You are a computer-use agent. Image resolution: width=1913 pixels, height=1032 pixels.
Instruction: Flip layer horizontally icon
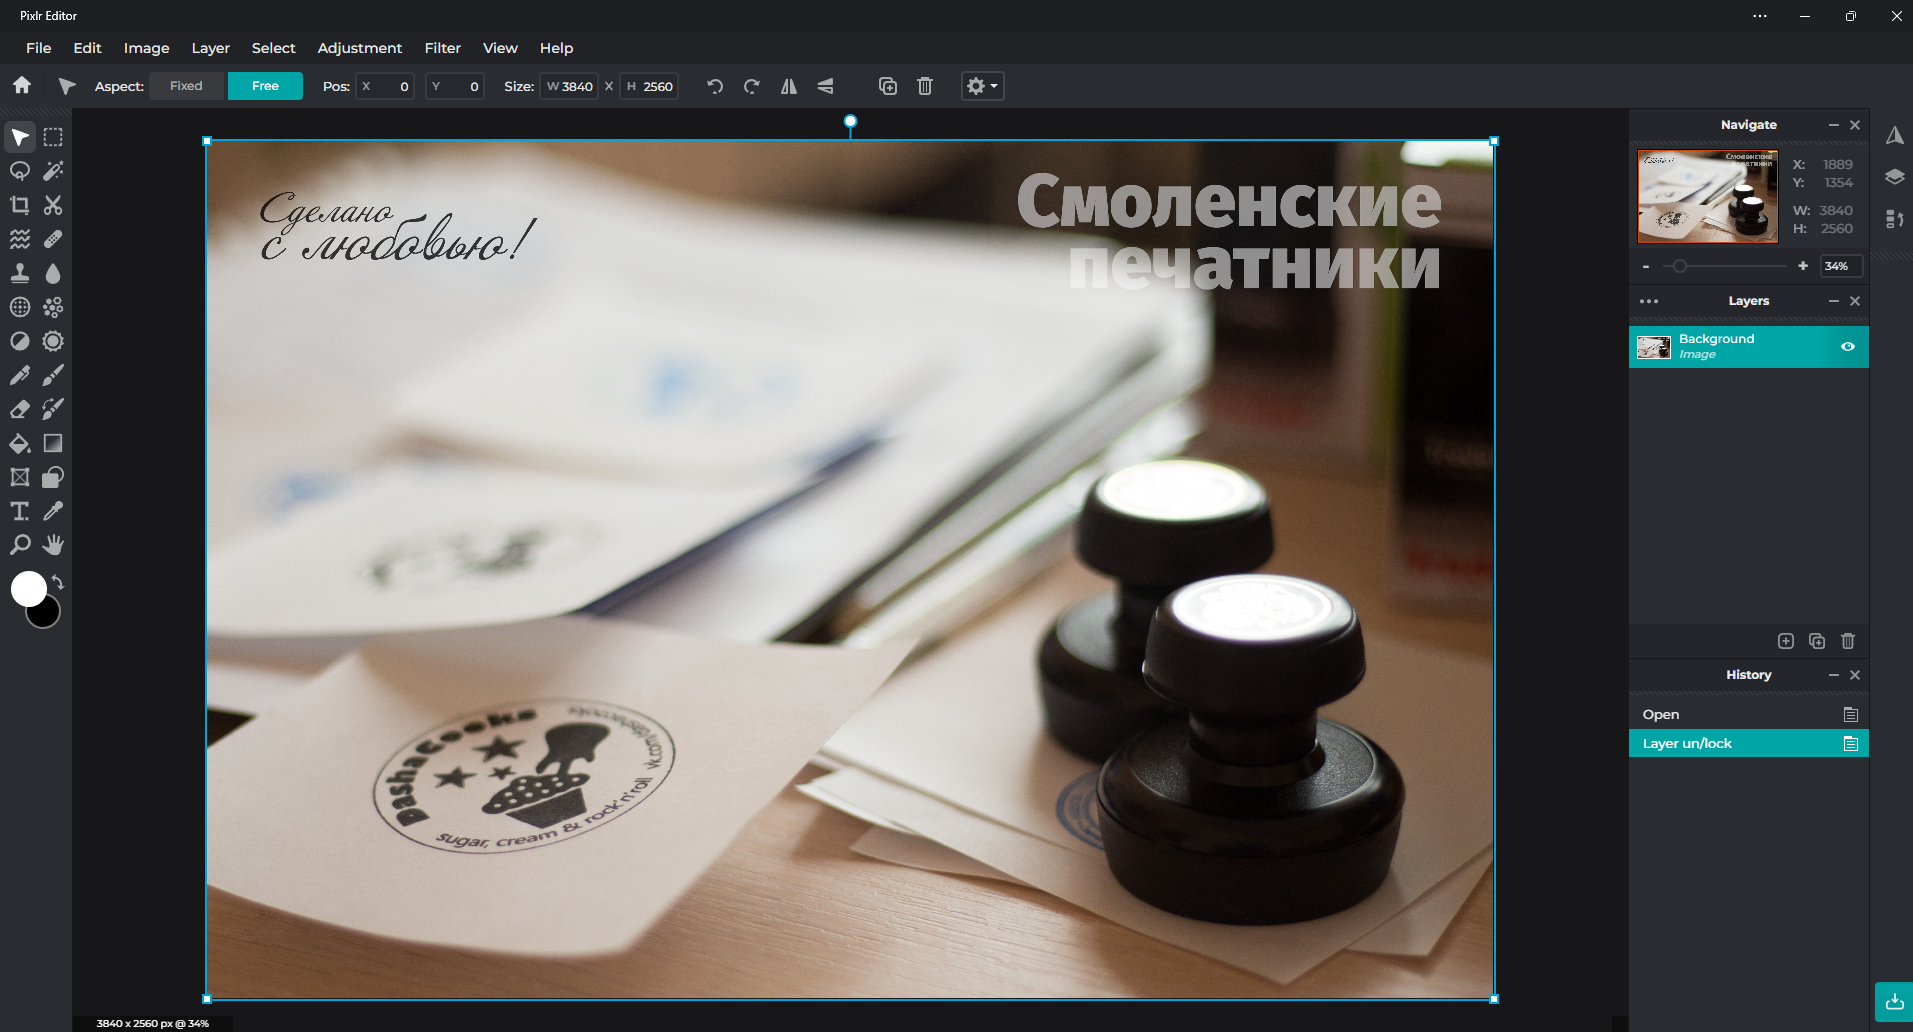pyautogui.click(x=789, y=86)
